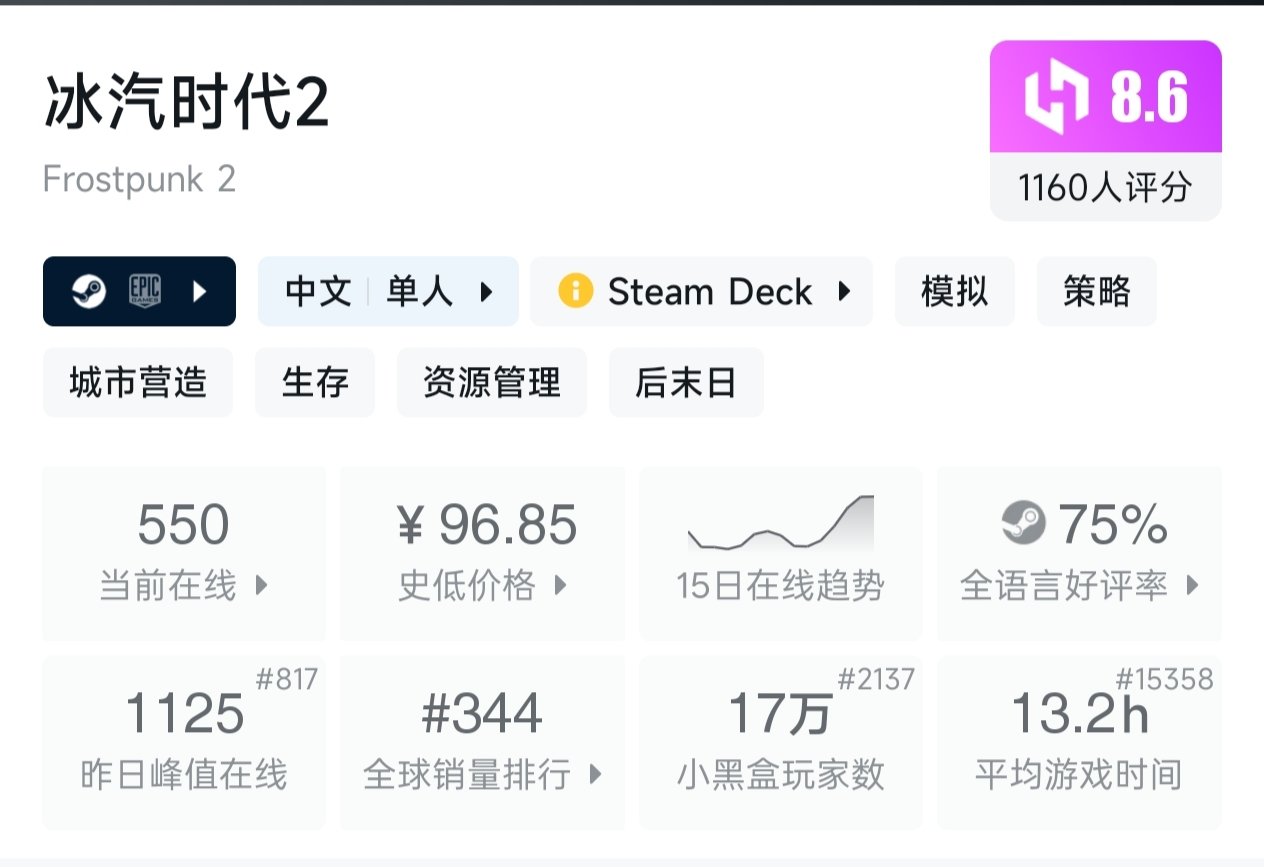Open 当前在线 details arrow
This screenshot has width=1264, height=867.
[x=262, y=585]
